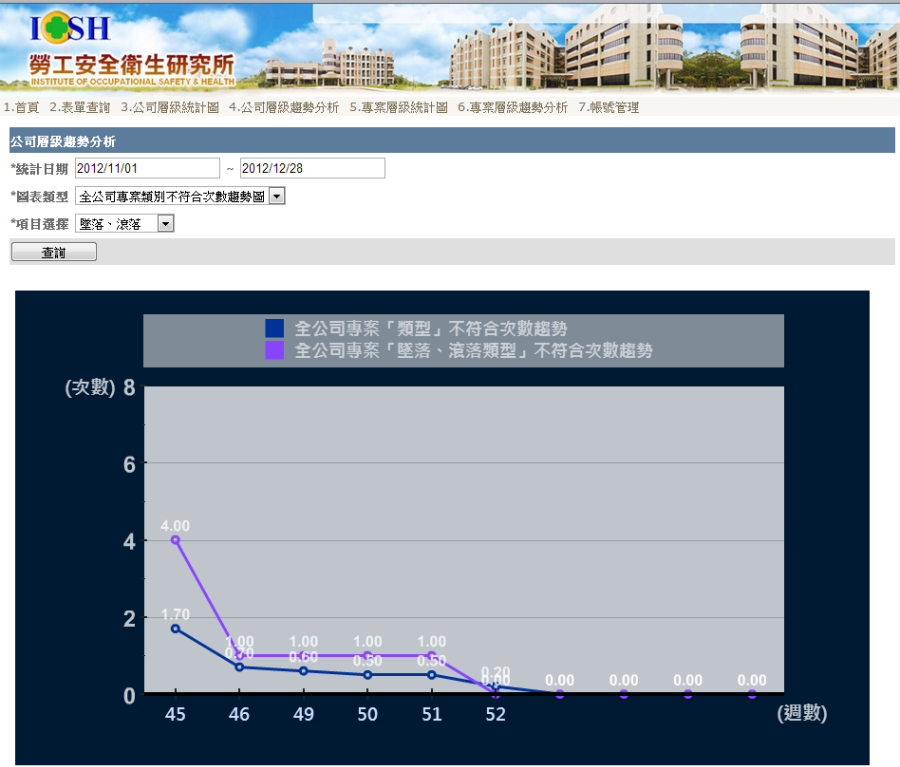Select 4.公司層級趨勢分析 in navigation
Image resolution: width=900 pixels, height=767 pixels.
coord(283,107)
